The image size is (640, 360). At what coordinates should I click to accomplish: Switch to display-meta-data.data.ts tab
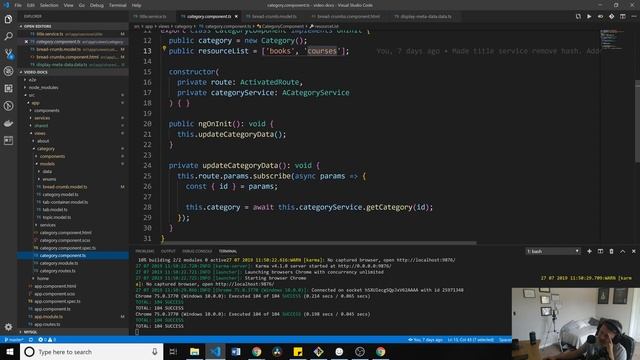coord(425,17)
